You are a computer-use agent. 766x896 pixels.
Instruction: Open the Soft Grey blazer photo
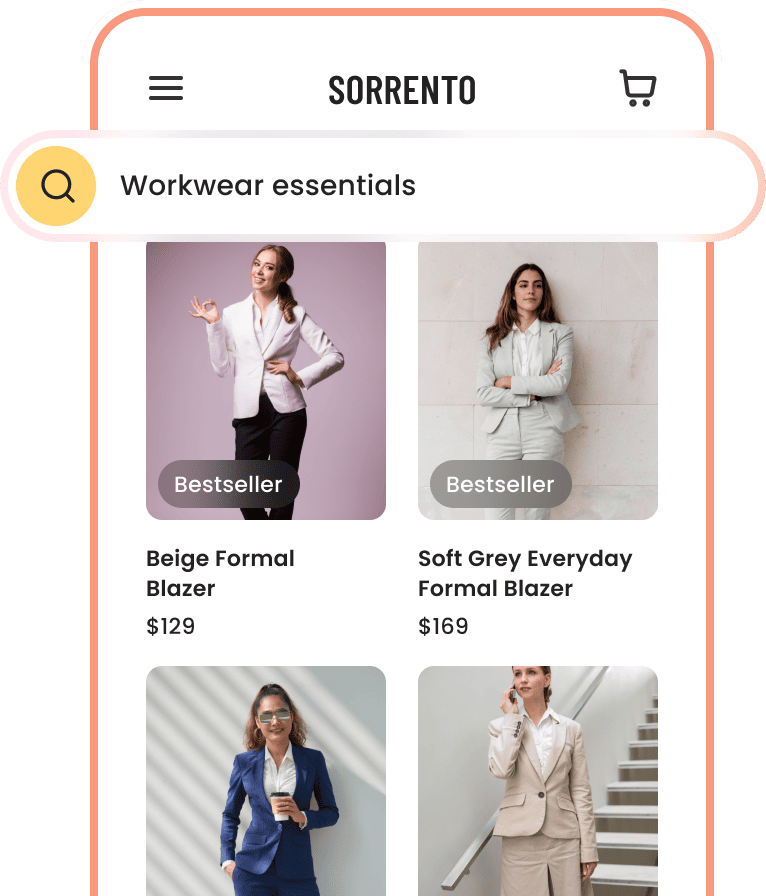click(538, 380)
